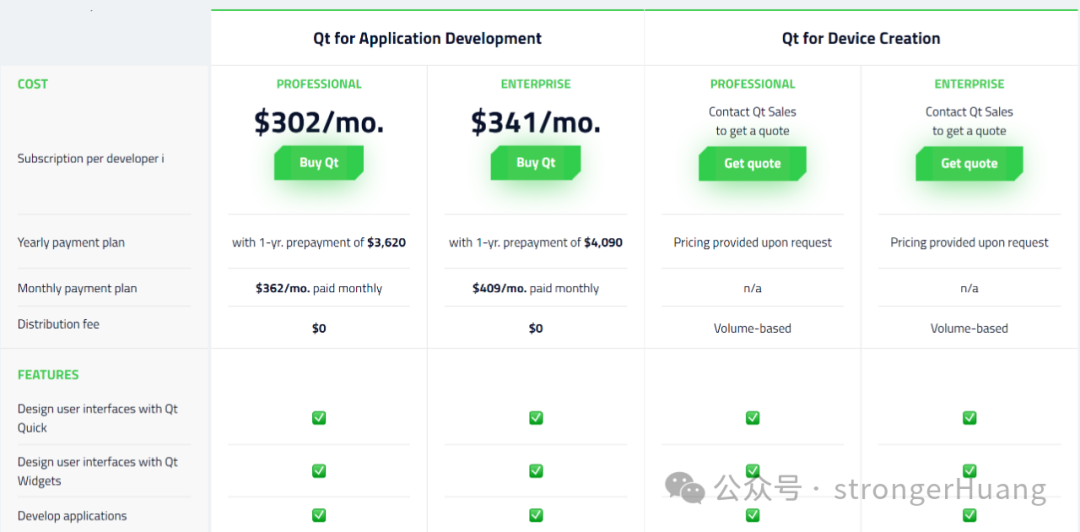Select the Qt for Application Development header

[x=427, y=39]
